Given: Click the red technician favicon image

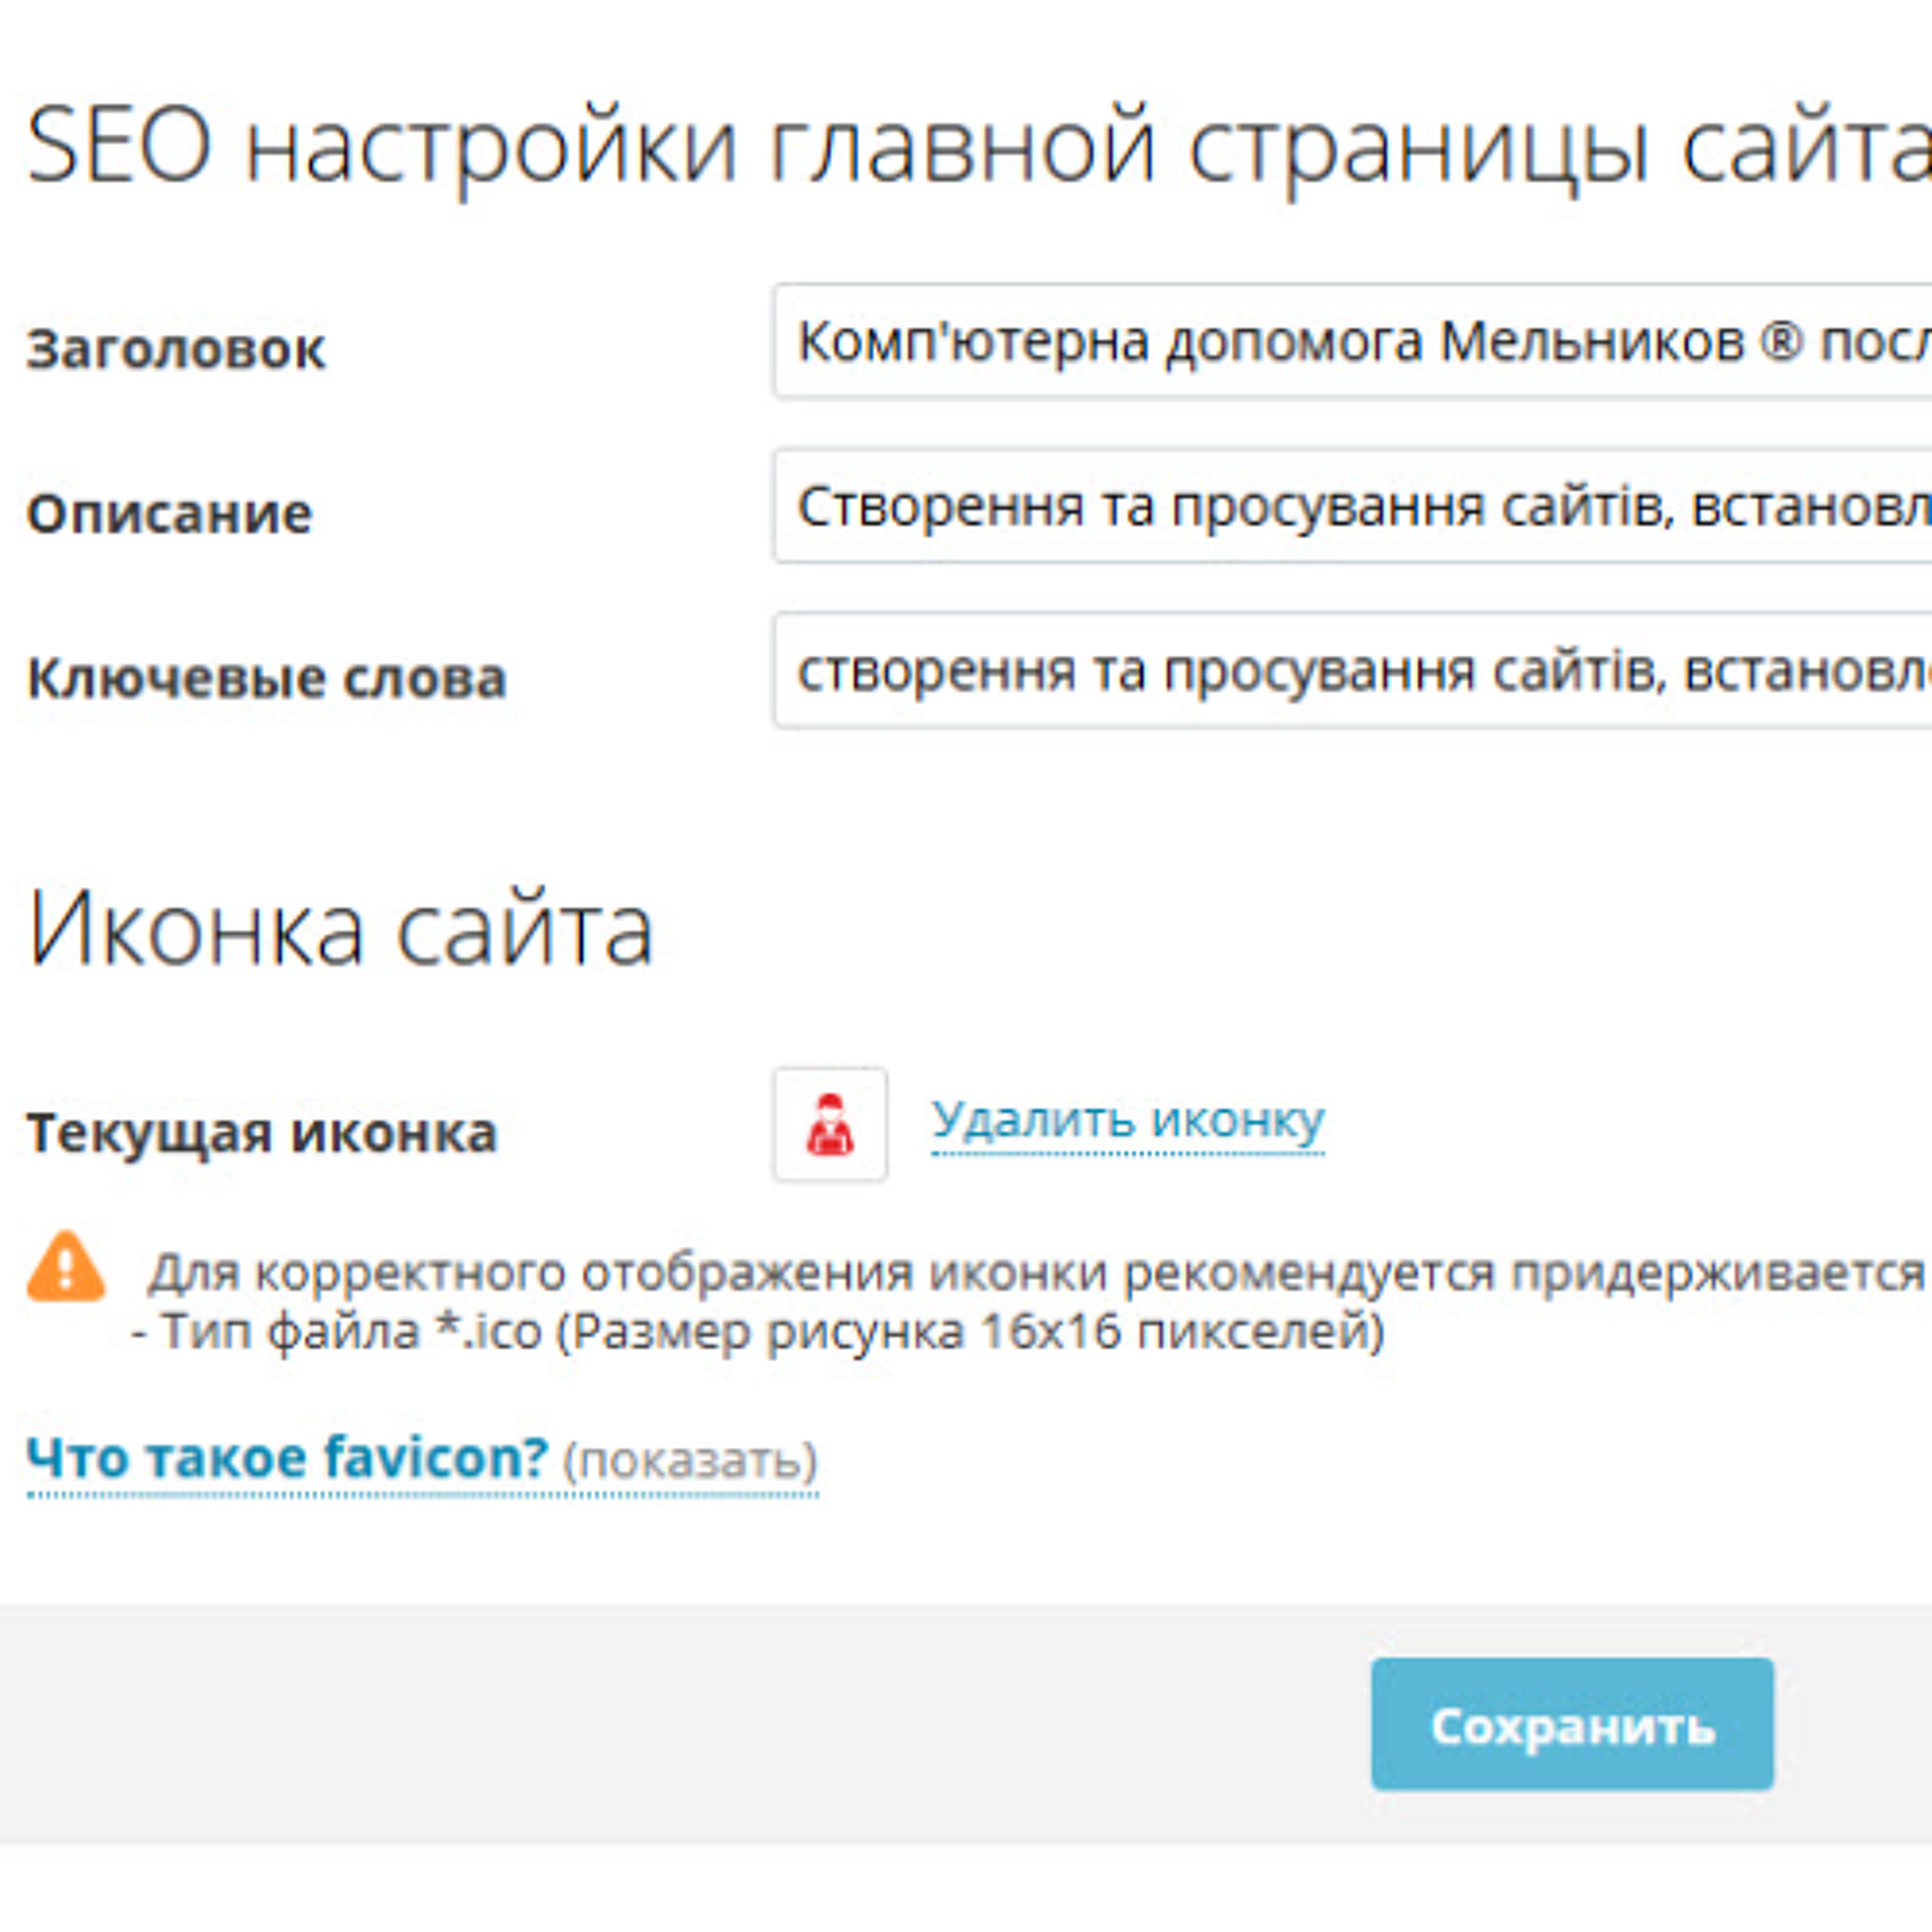Looking at the screenshot, I should [830, 1125].
